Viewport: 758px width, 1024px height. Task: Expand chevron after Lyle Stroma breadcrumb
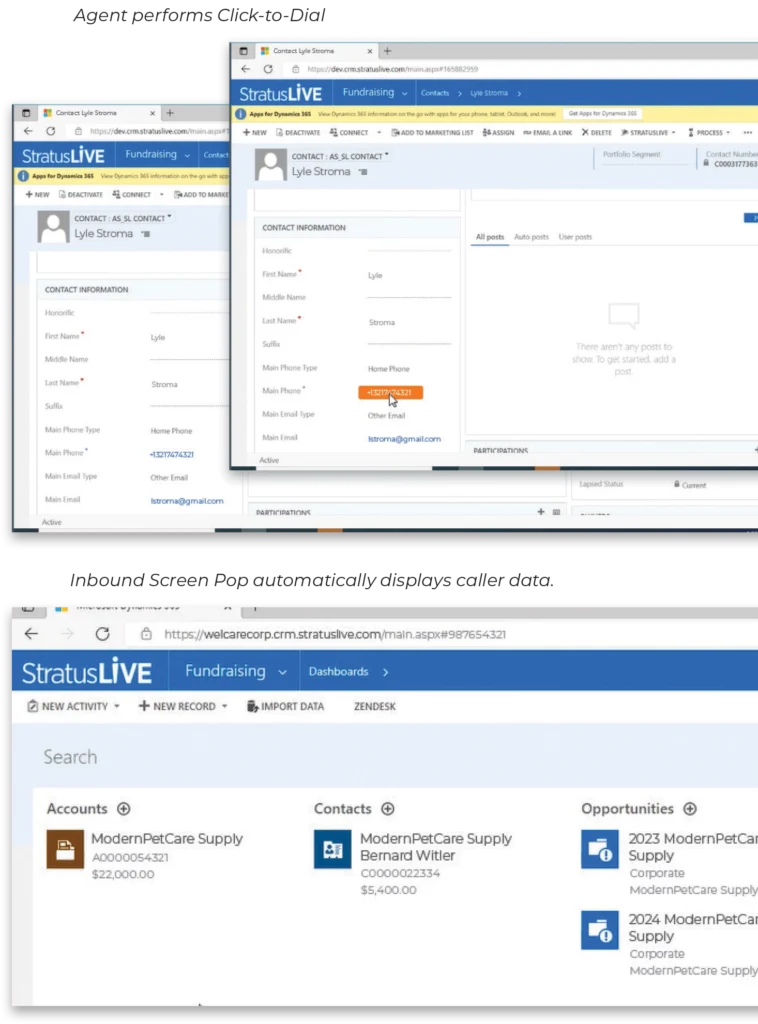point(519,93)
